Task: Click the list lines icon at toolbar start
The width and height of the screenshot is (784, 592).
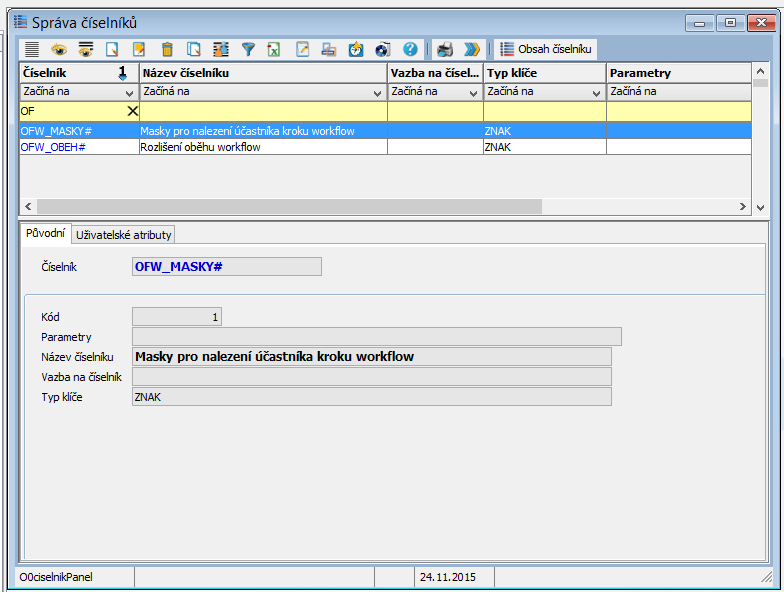Action: pyautogui.click(x=32, y=49)
